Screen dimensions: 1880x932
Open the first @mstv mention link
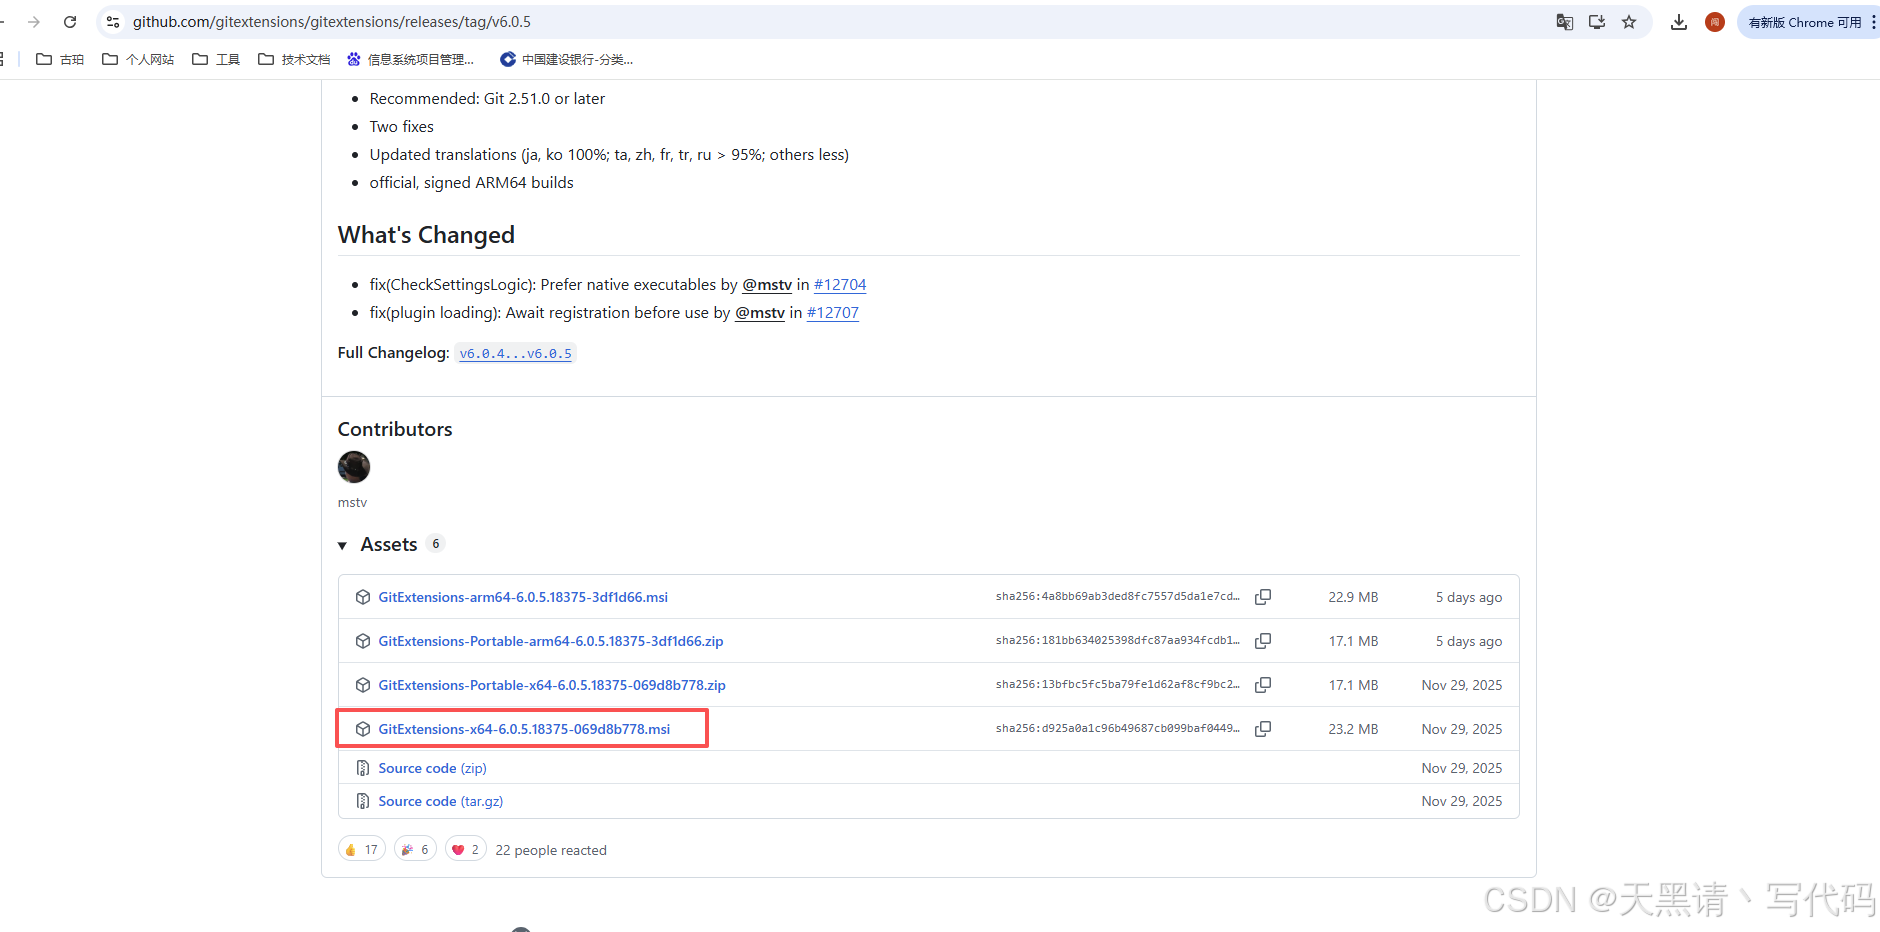(767, 285)
